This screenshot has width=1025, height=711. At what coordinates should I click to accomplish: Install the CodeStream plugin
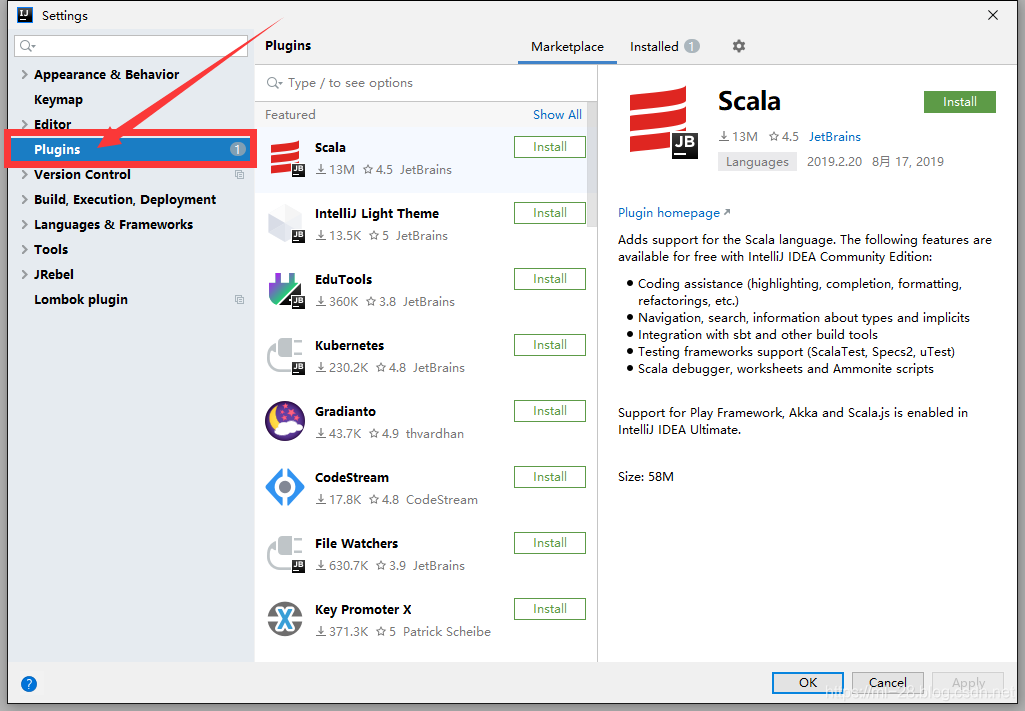coord(550,477)
